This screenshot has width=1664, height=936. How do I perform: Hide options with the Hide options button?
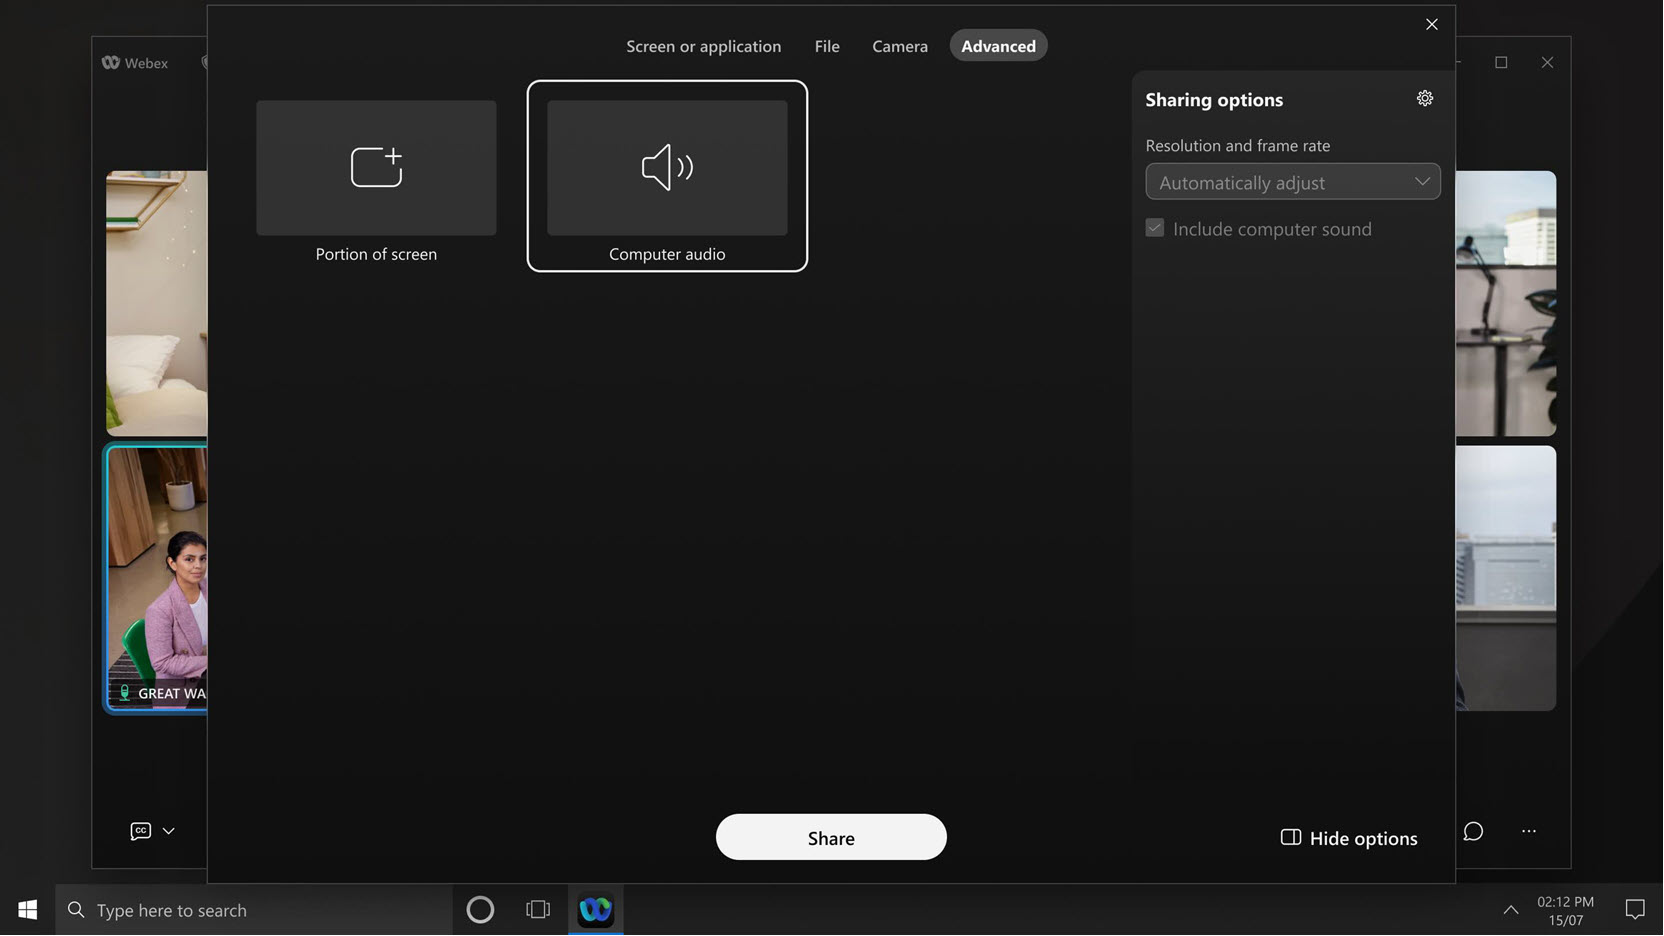click(x=1348, y=838)
